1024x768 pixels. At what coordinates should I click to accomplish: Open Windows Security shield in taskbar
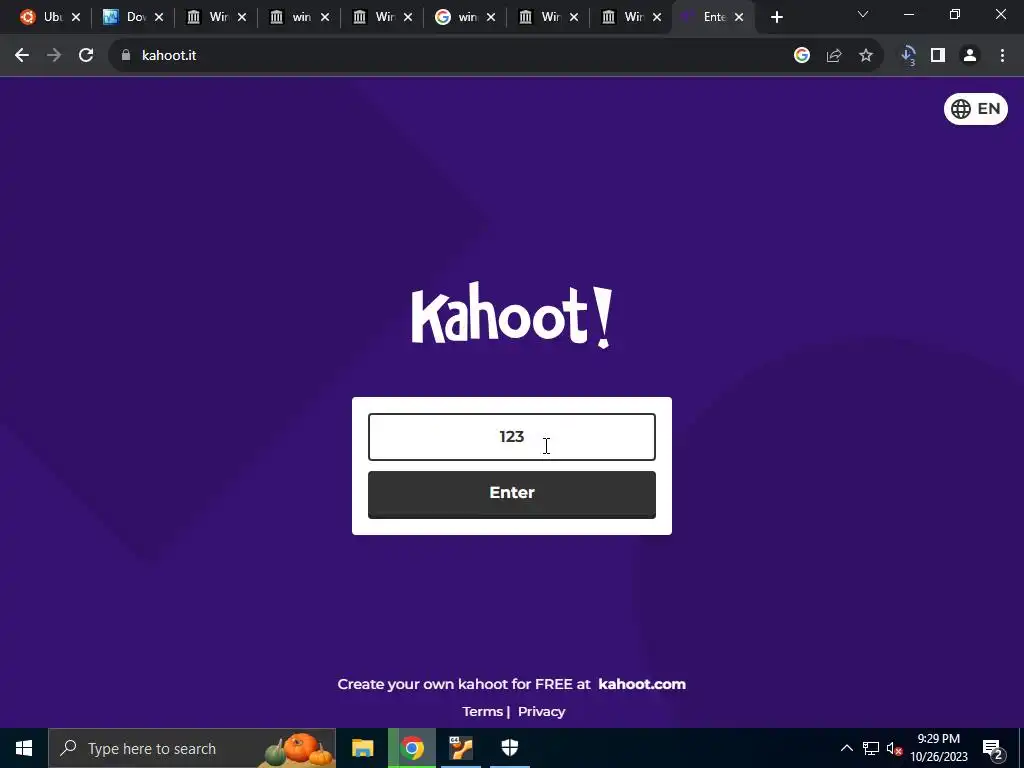point(509,748)
